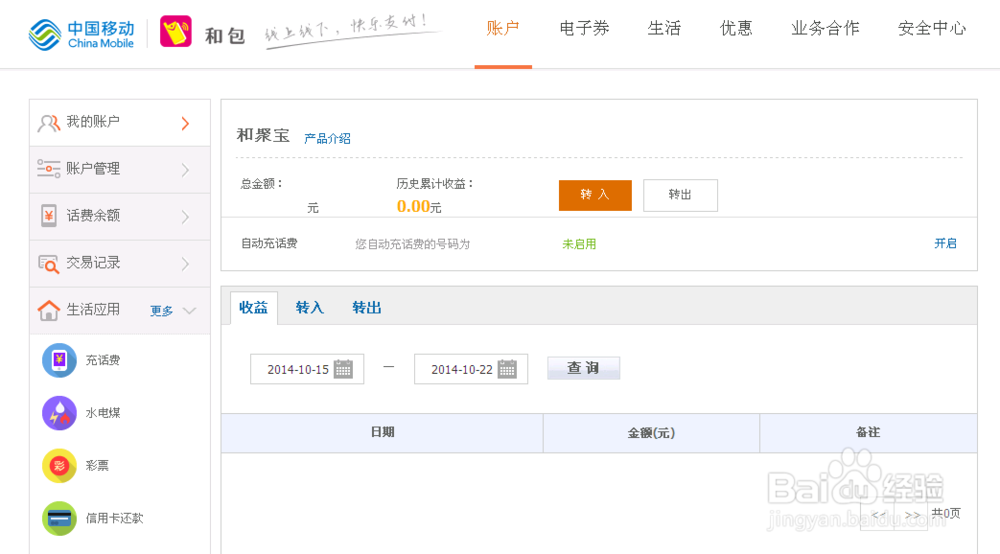Click the start date field 2014-10-15

[x=307, y=369]
